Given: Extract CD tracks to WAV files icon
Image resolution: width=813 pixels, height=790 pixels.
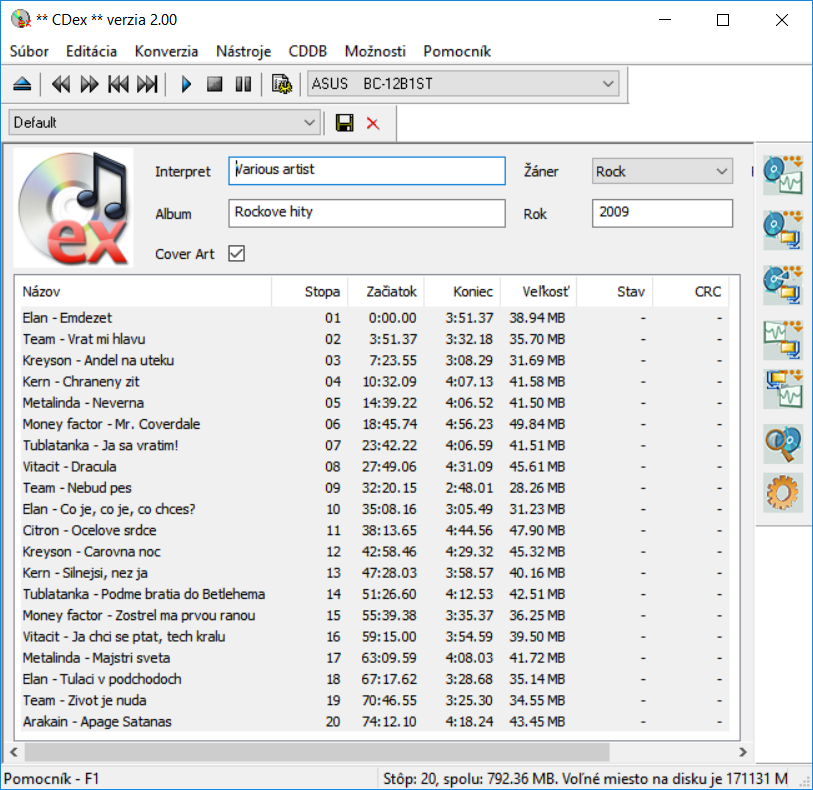Looking at the screenshot, I should 783,173.
